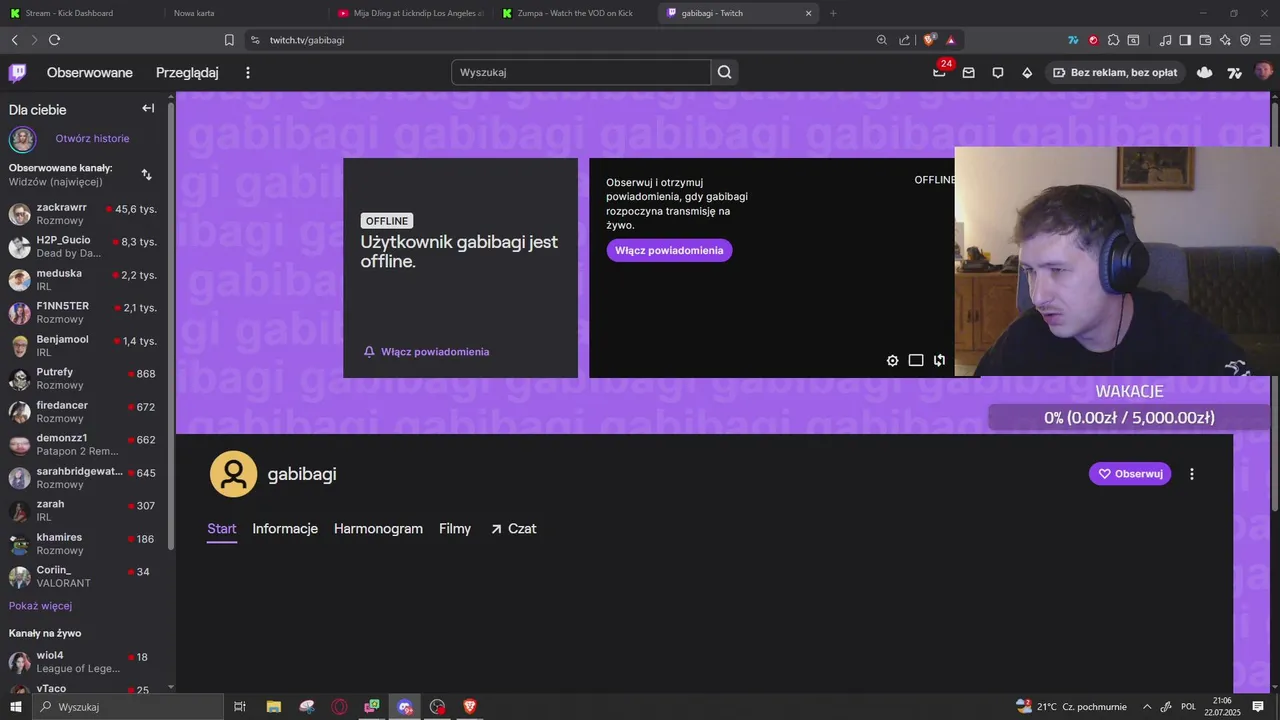This screenshot has width=1280, height=720.
Task: Switch to Informacje tab
Action: pyautogui.click(x=285, y=529)
